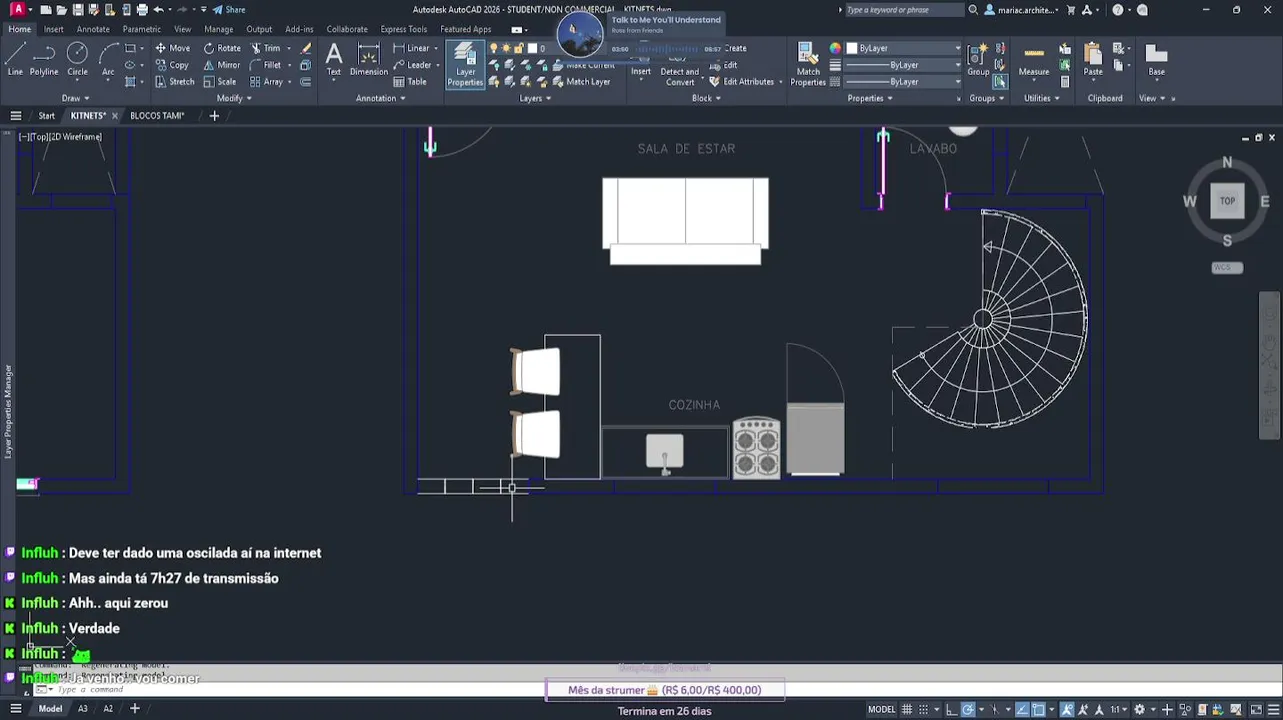Activate the Rotate command
The height and width of the screenshot is (720, 1283).
pos(222,48)
